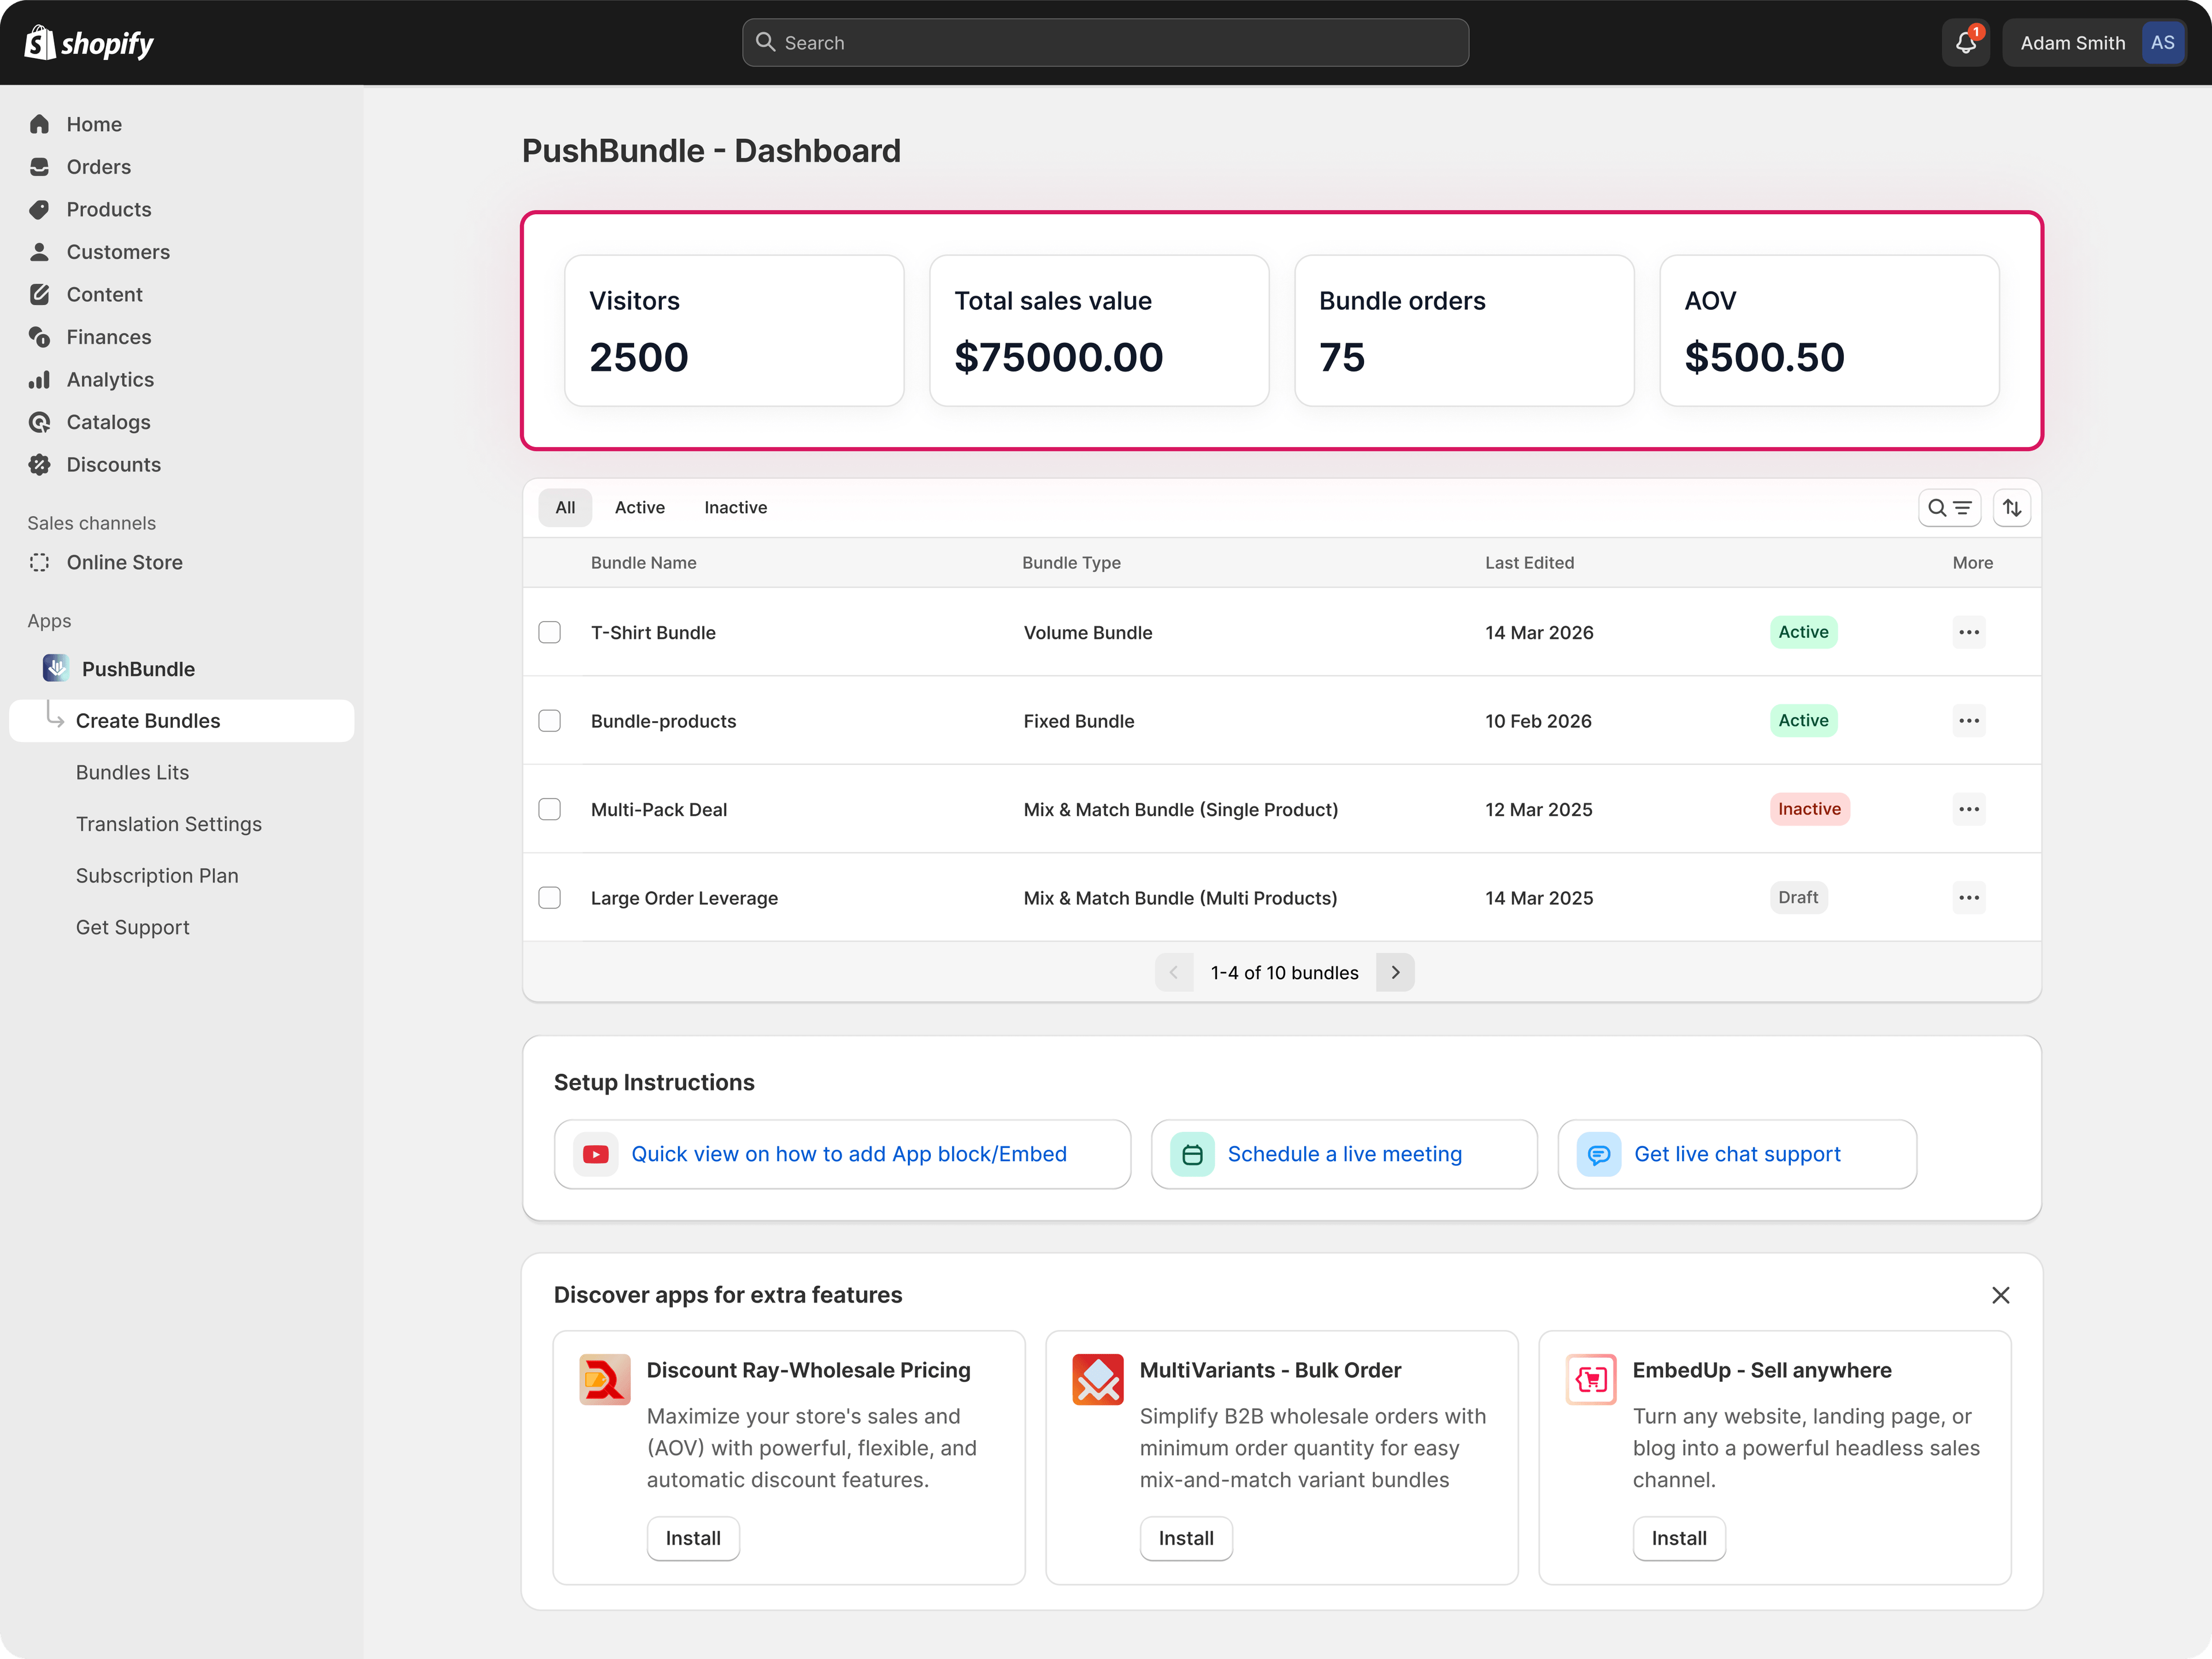Open Subscription Plan in sidebar
This screenshot has width=2212, height=1659.
click(157, 876)
